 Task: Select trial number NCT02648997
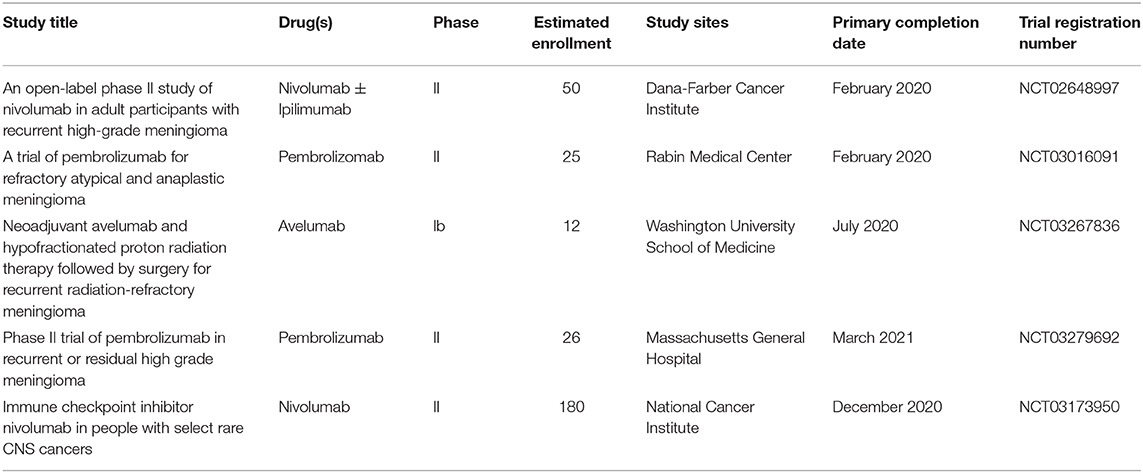coord(1068,88)
